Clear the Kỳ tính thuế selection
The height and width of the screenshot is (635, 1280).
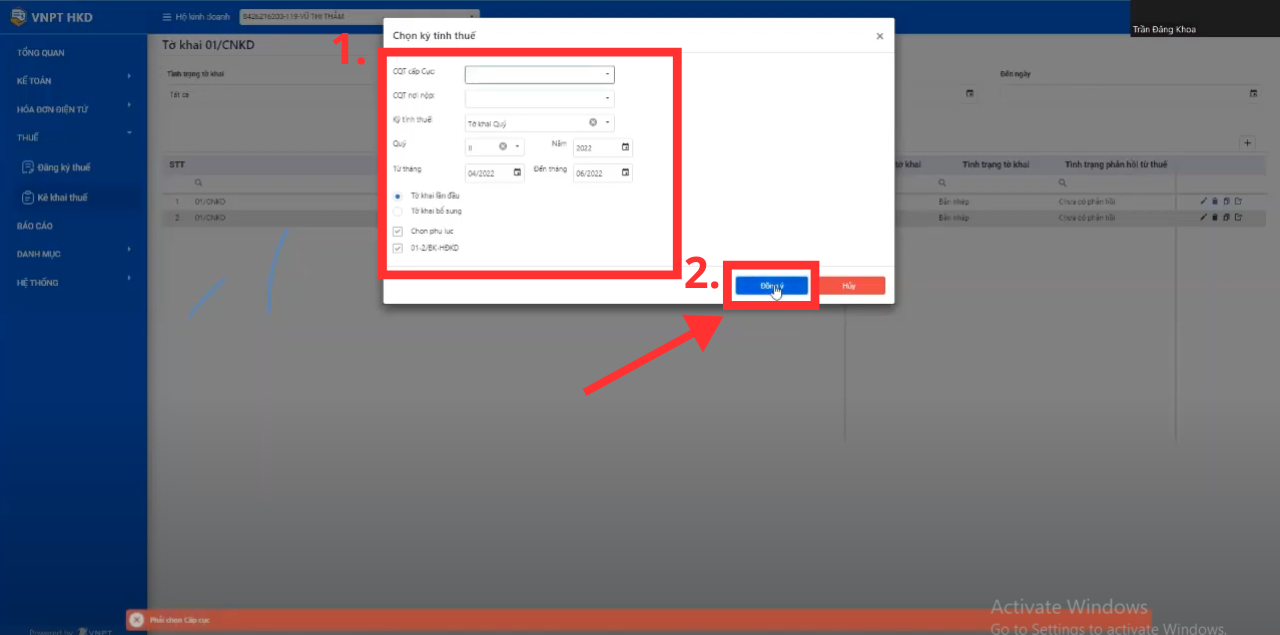point(592,122)
